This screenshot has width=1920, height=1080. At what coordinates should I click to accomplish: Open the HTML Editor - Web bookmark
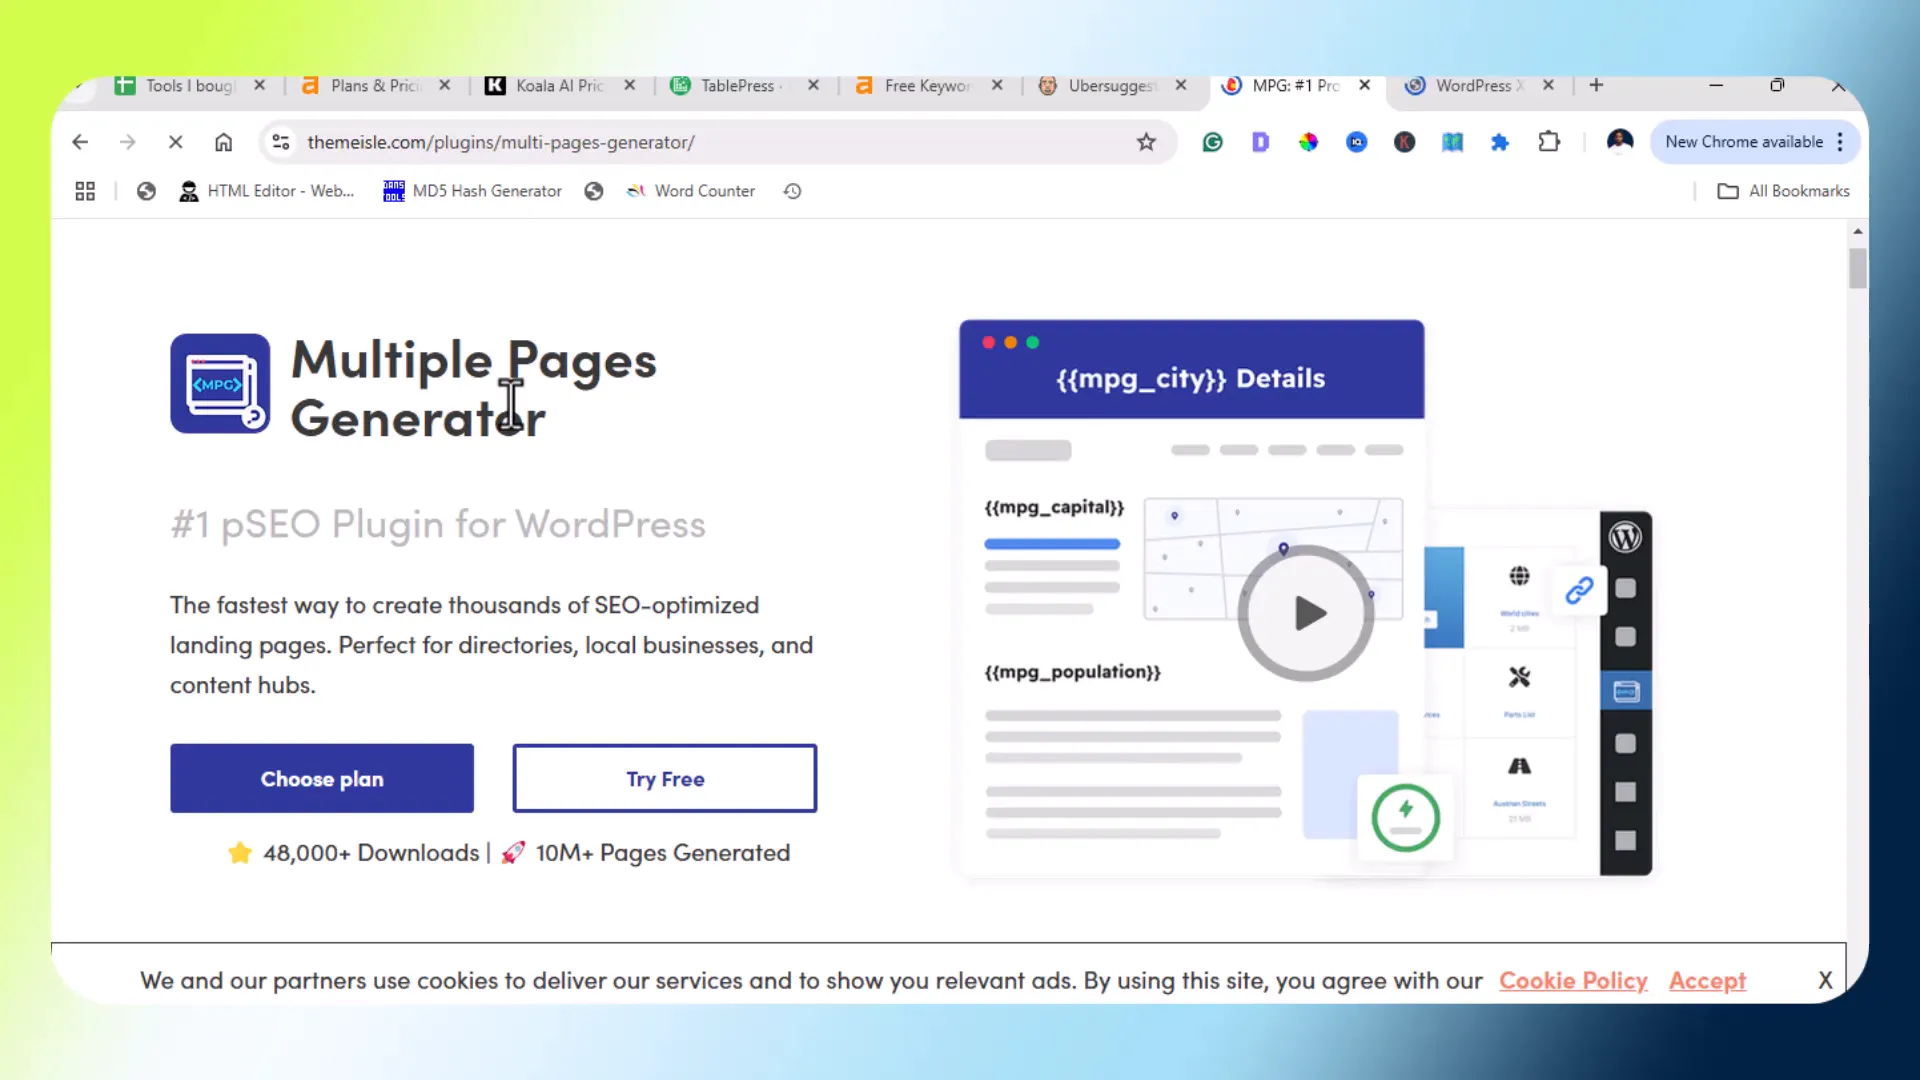click(x=266, y=191)
